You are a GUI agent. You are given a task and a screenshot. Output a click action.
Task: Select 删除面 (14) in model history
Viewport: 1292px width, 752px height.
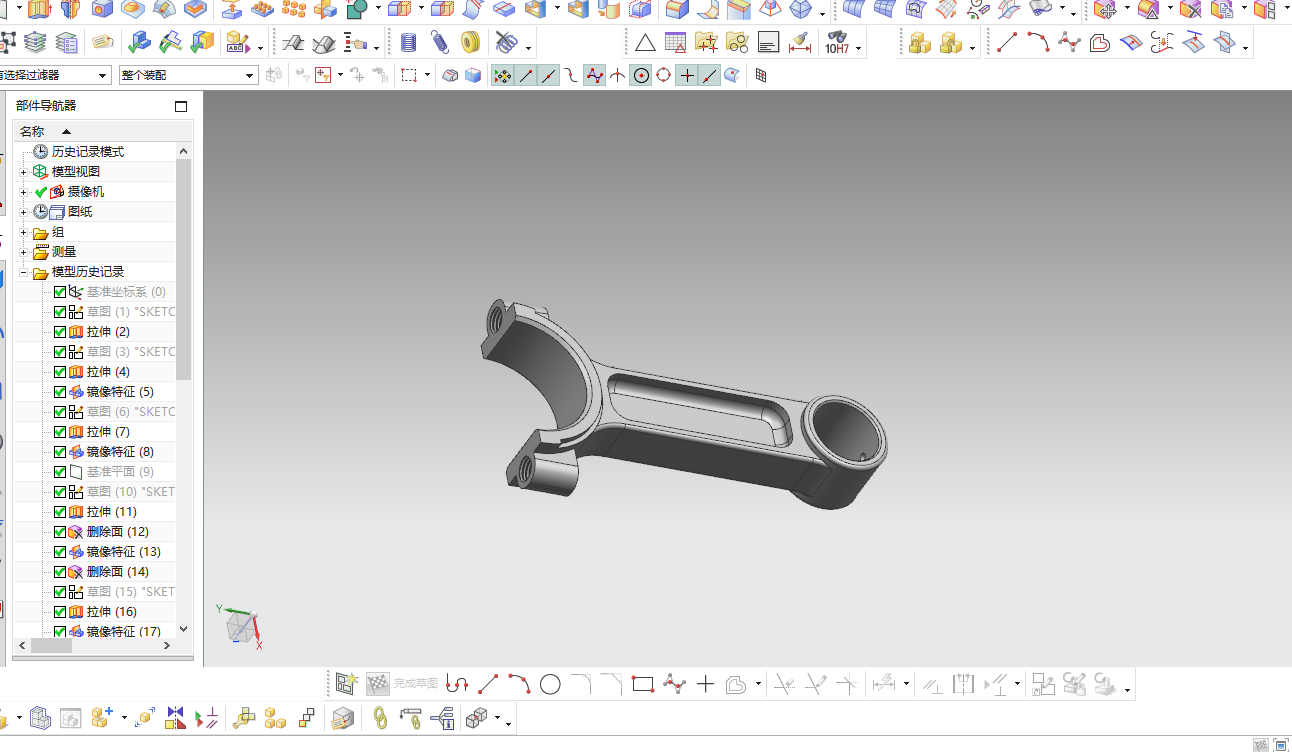pos(117,572)
